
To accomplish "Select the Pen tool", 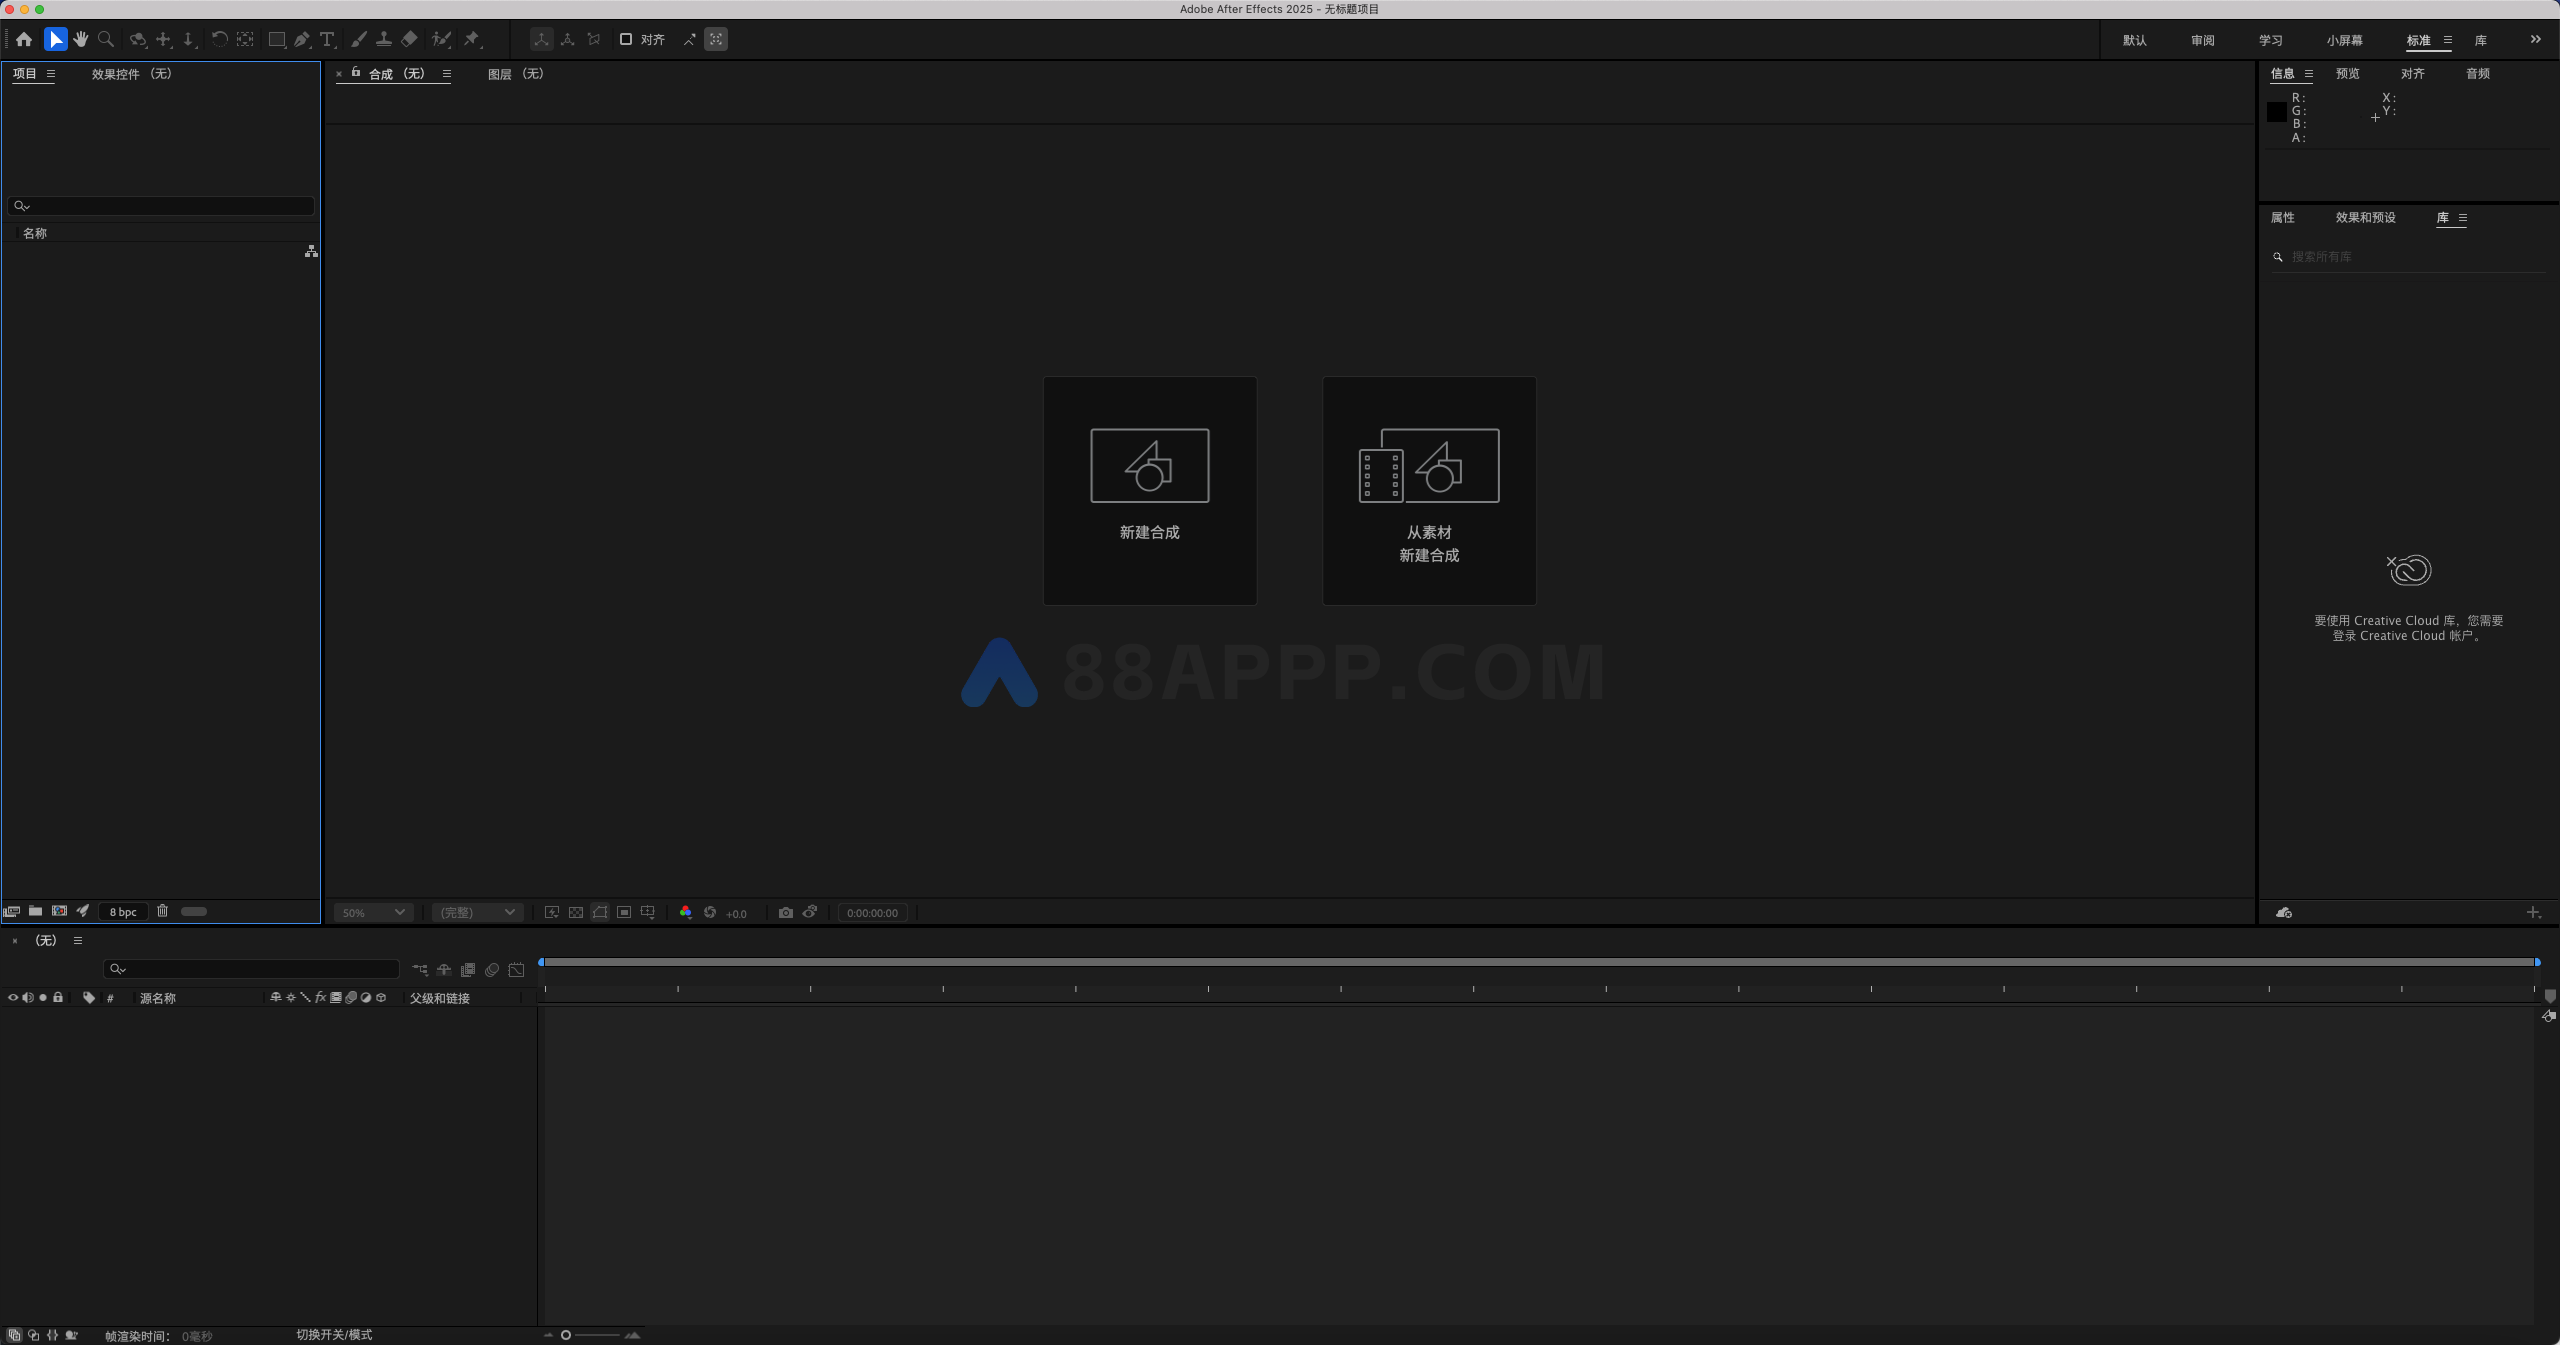I will 302,40.
